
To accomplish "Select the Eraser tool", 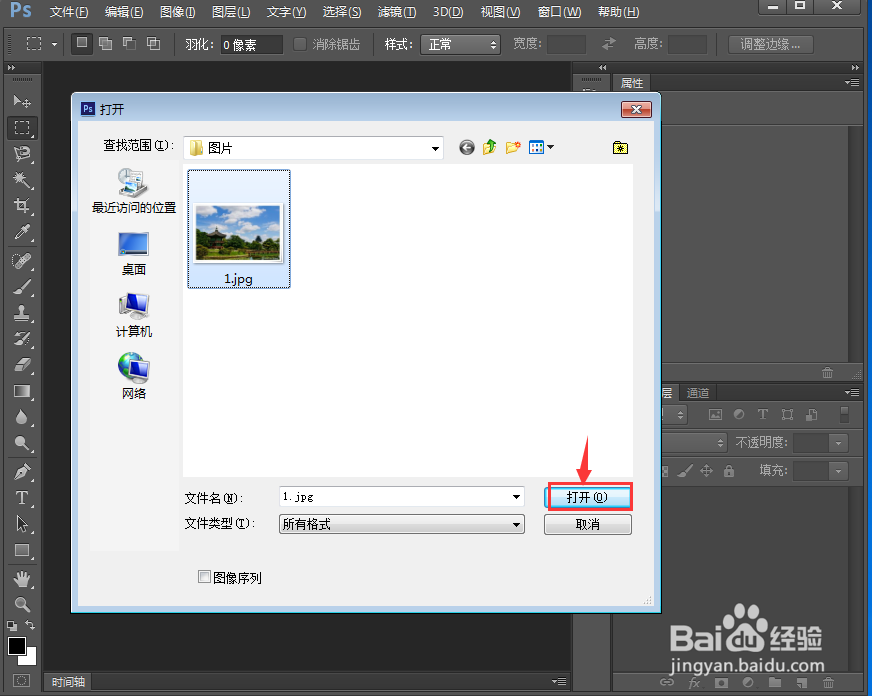I will (x=22, y=365).
